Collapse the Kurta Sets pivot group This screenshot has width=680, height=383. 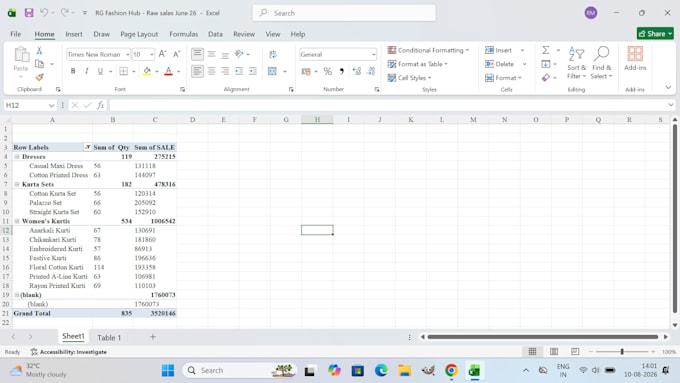click(x=17, y=184)
